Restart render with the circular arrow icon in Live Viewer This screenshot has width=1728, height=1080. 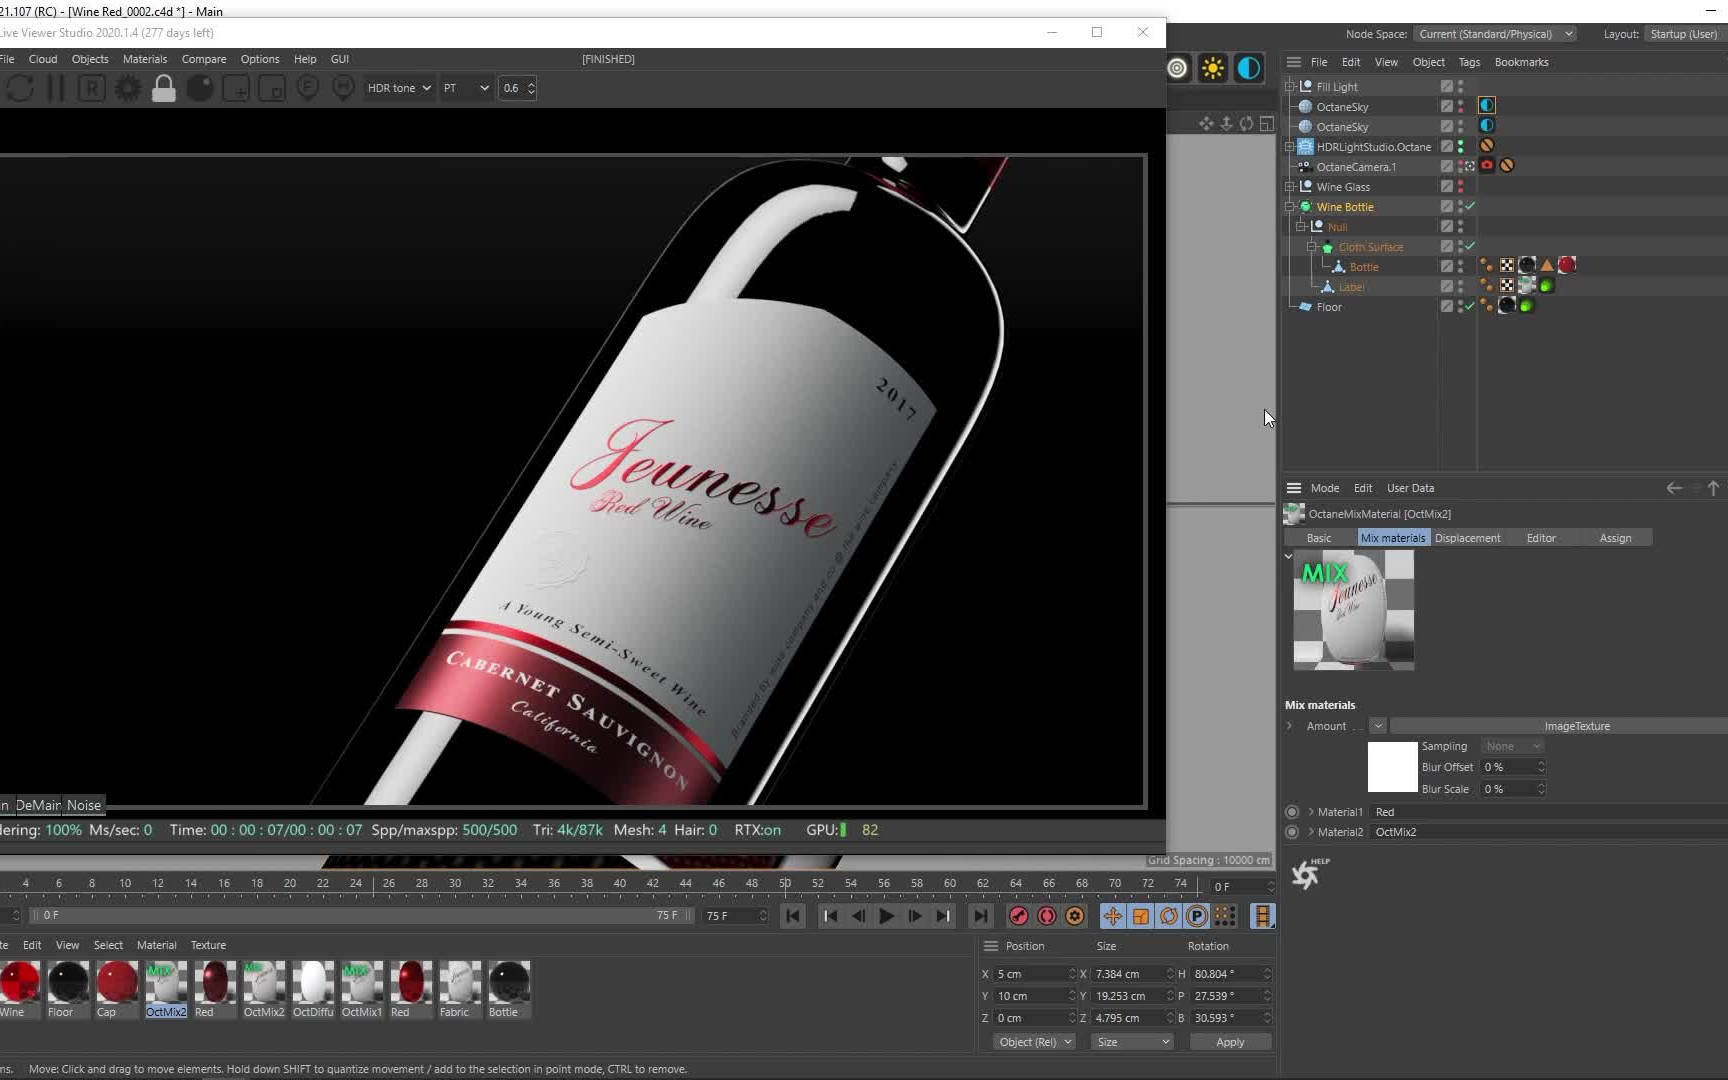coord(19,88)
